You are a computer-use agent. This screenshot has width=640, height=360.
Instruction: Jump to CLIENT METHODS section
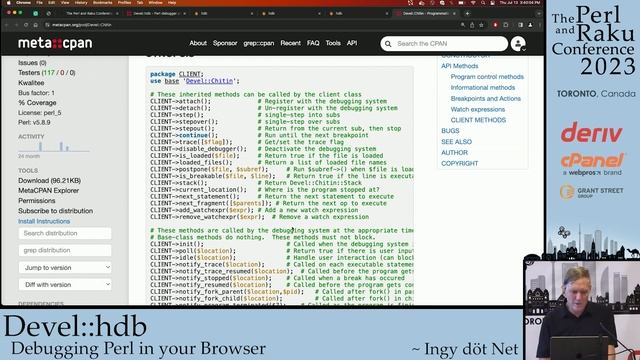(478, 120)
